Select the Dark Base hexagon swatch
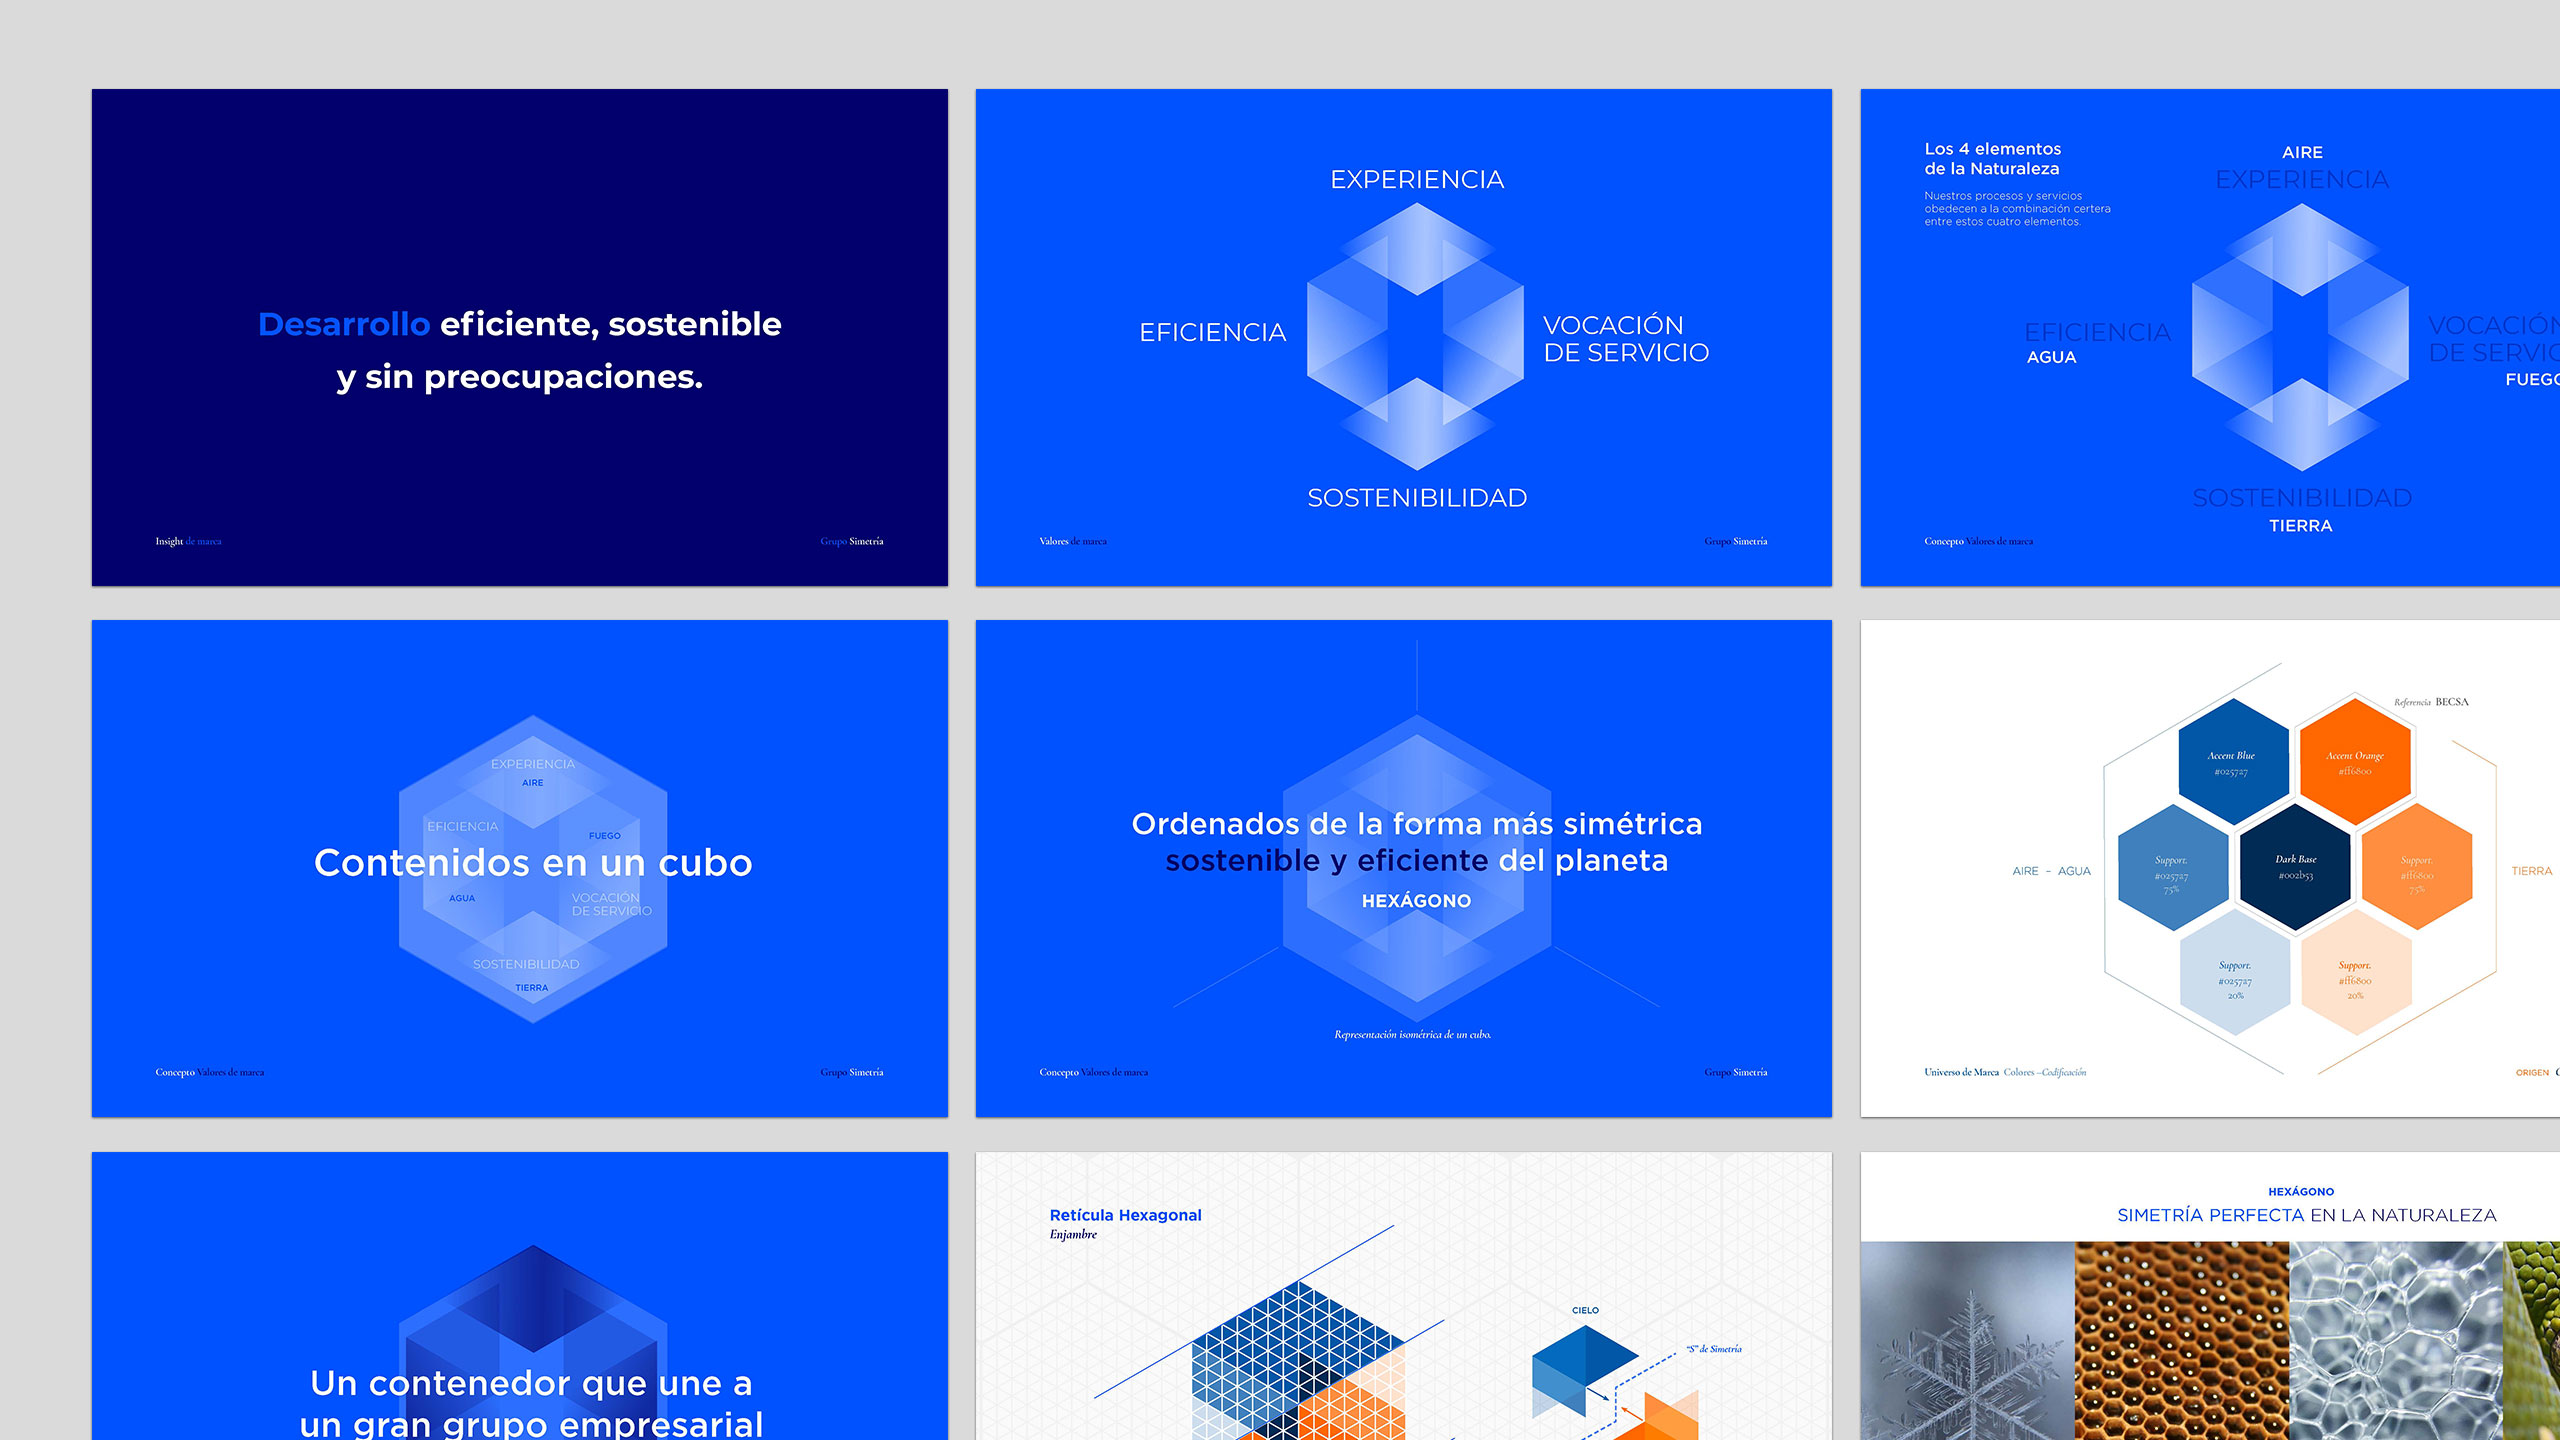This screenshot has height=1440, width=2560. [2295, 866]
